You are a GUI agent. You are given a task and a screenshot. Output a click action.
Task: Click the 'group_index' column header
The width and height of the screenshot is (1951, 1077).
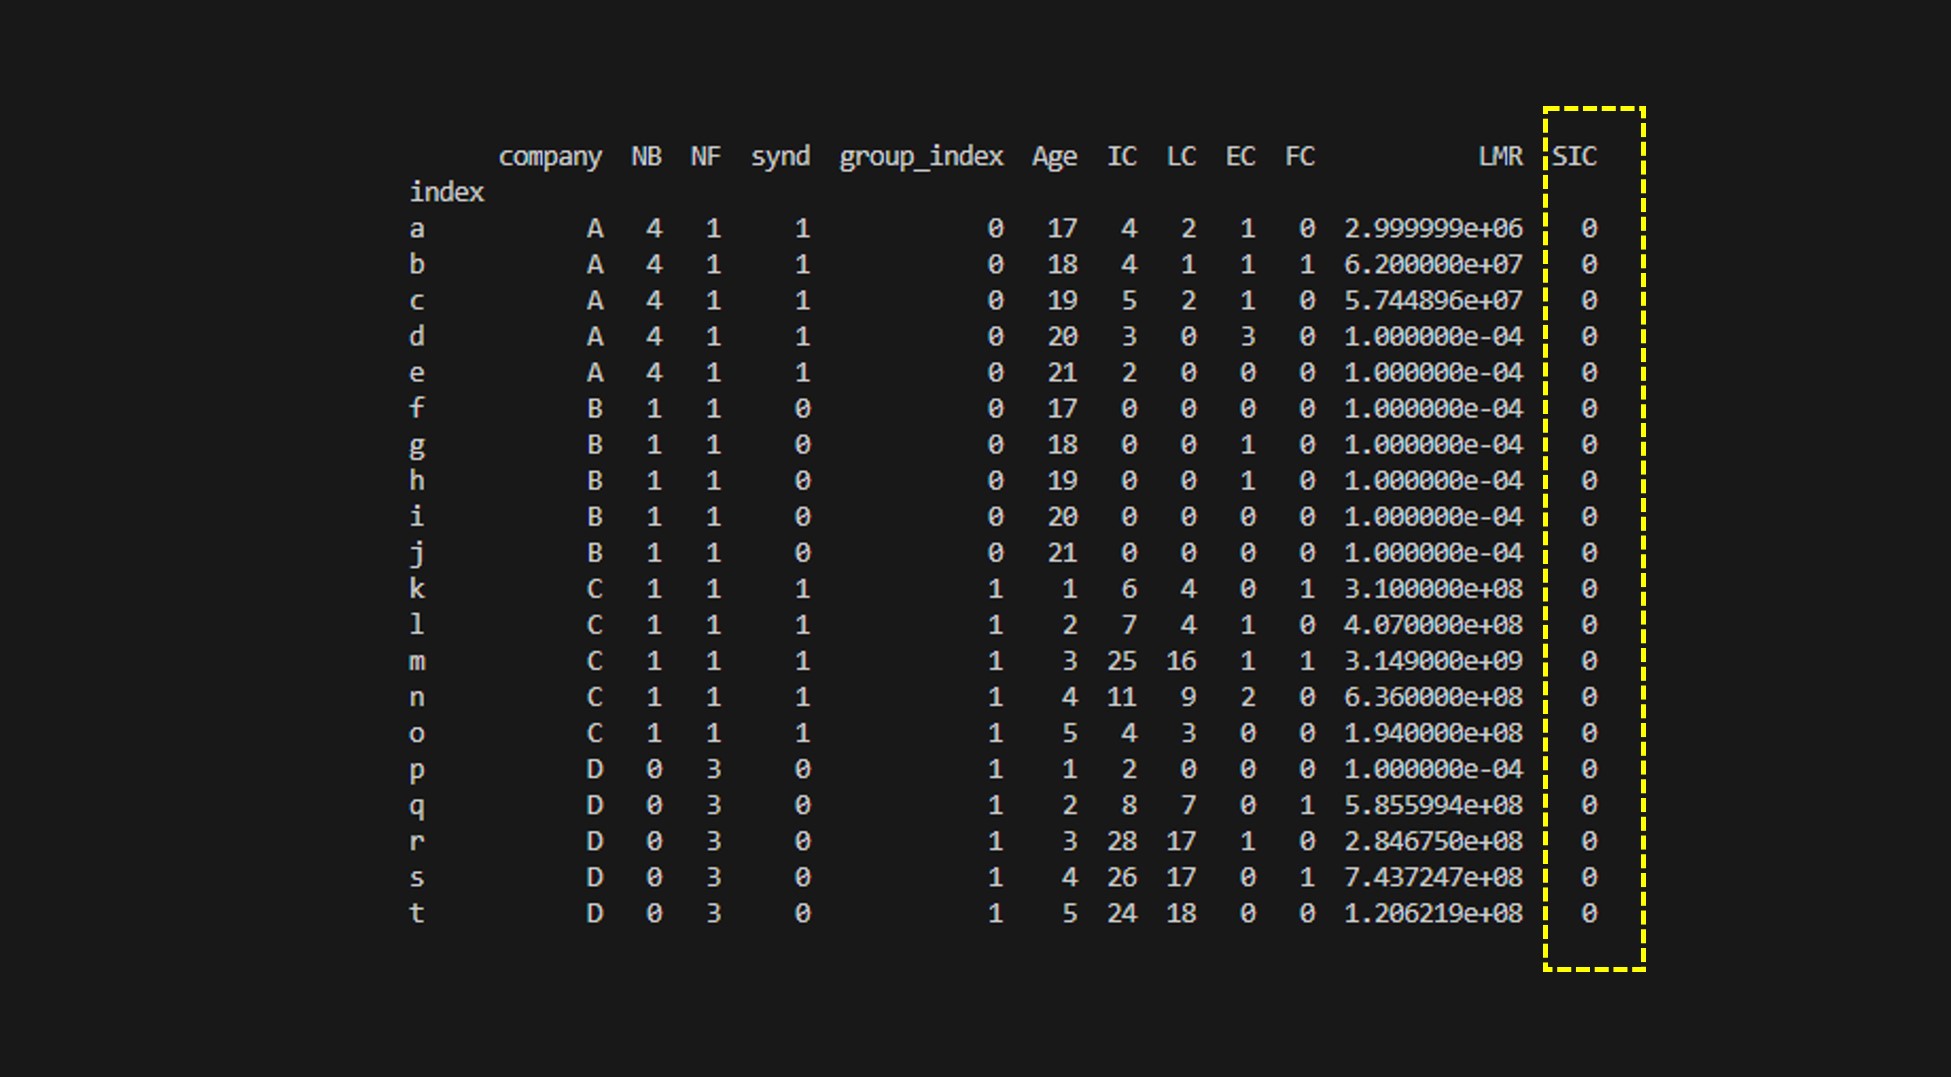(x=921, y=157)
